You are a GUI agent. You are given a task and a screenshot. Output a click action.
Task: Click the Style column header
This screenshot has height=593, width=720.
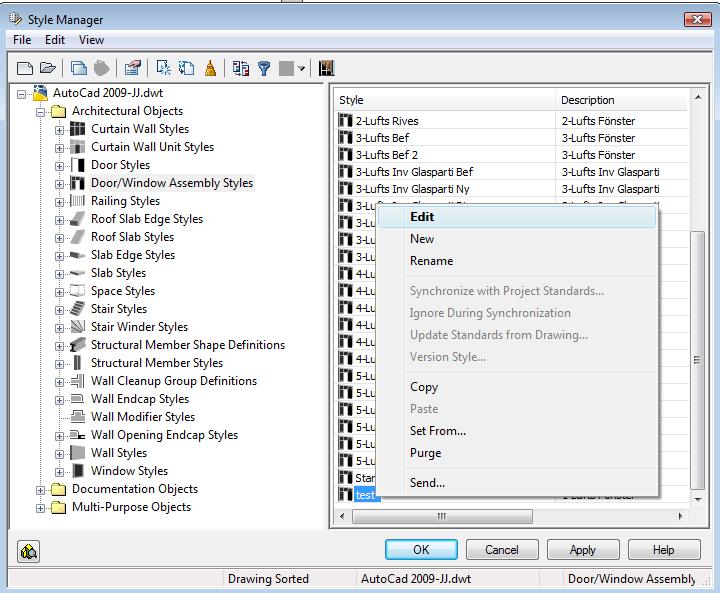444,100
